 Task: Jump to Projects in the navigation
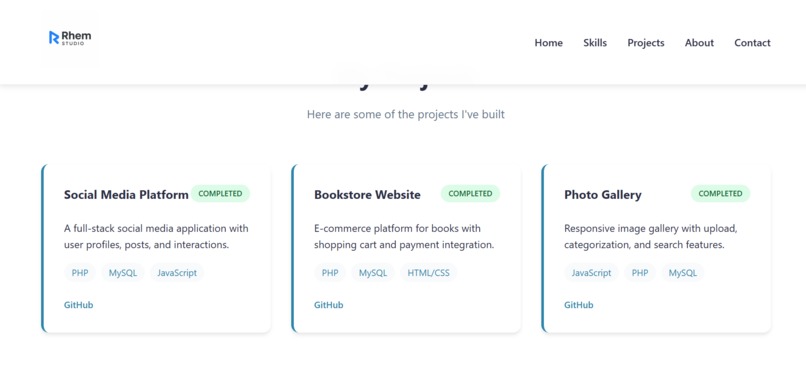[646, 43]
